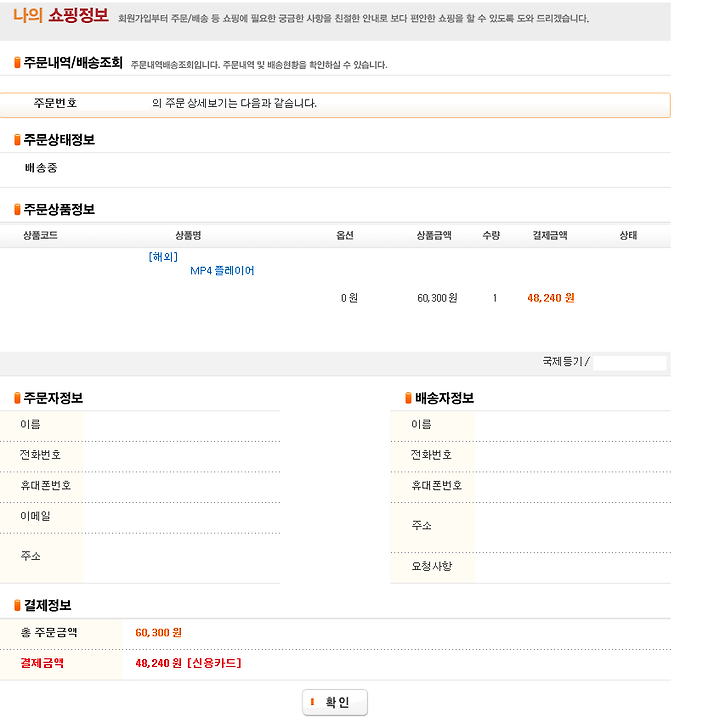The height and width of the screenshot is (723, 720).
Task: Click the 주문내역/배송조회 heading
Action: [73, 62]
